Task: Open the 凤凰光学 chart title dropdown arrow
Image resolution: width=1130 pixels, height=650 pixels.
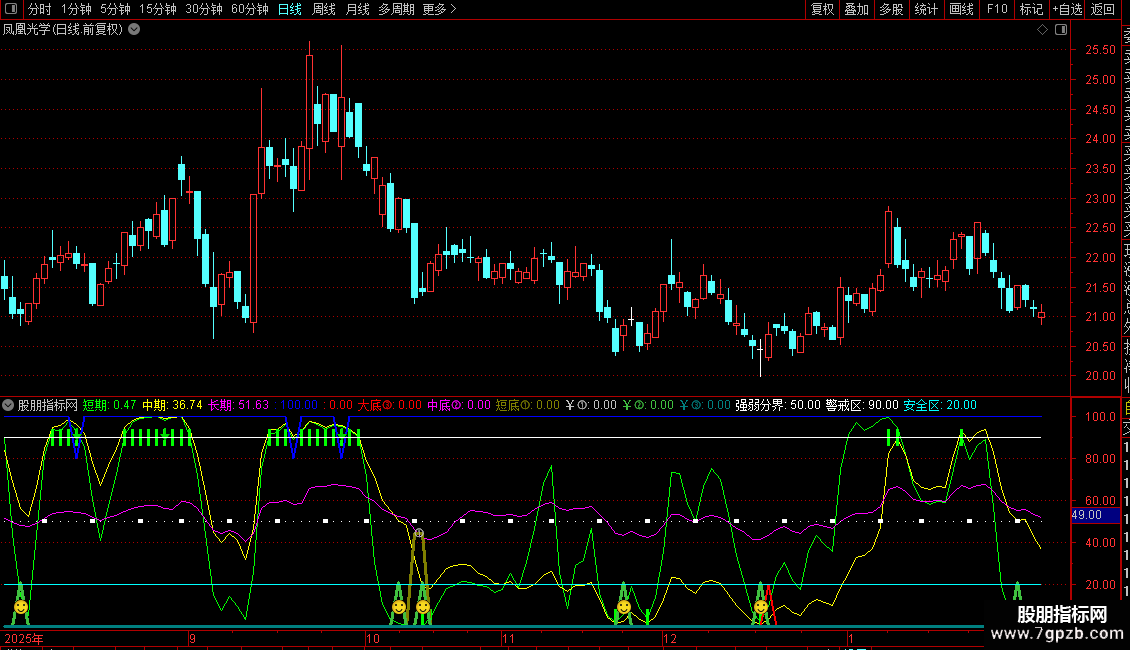Action: 134,30
